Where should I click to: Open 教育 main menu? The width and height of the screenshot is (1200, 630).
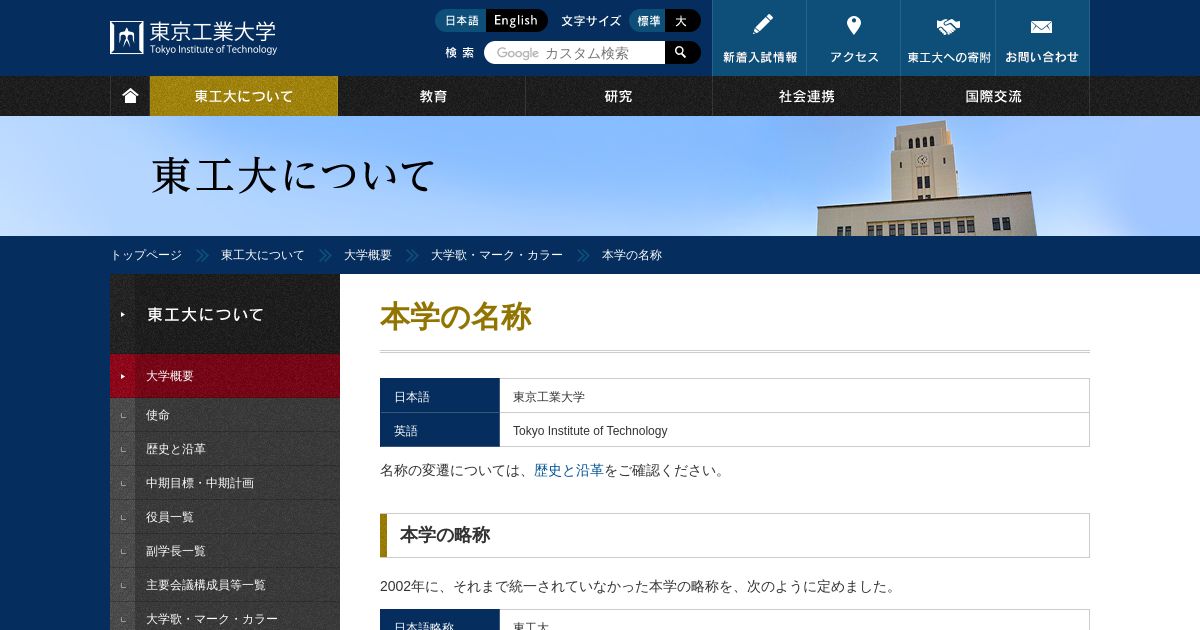pos(432,96)
